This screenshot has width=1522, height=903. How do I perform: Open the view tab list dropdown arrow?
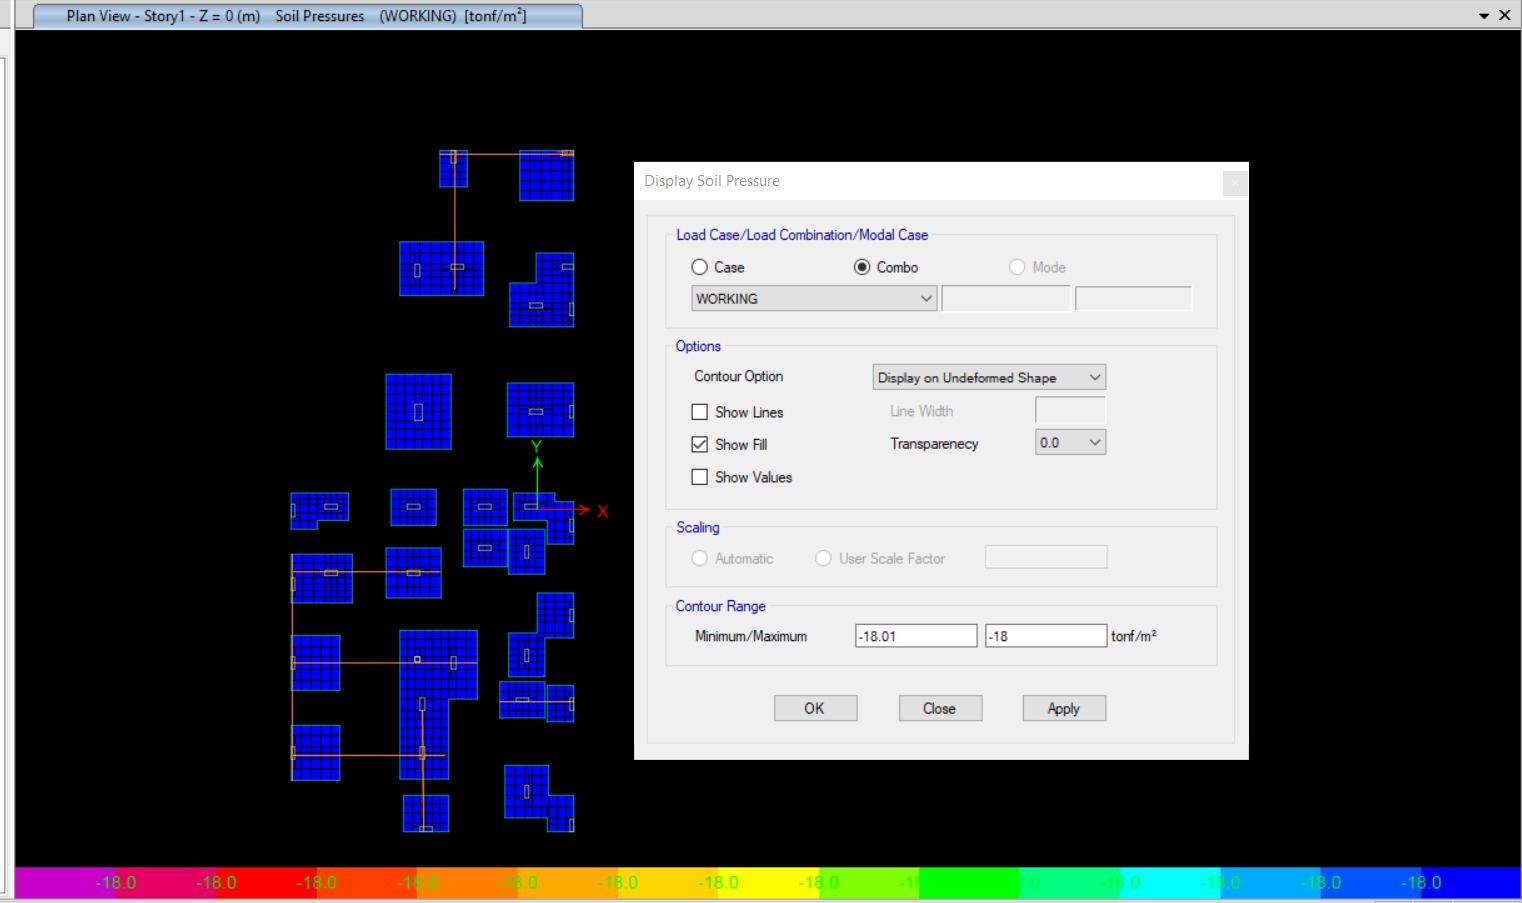click(x=1484, y=16)
